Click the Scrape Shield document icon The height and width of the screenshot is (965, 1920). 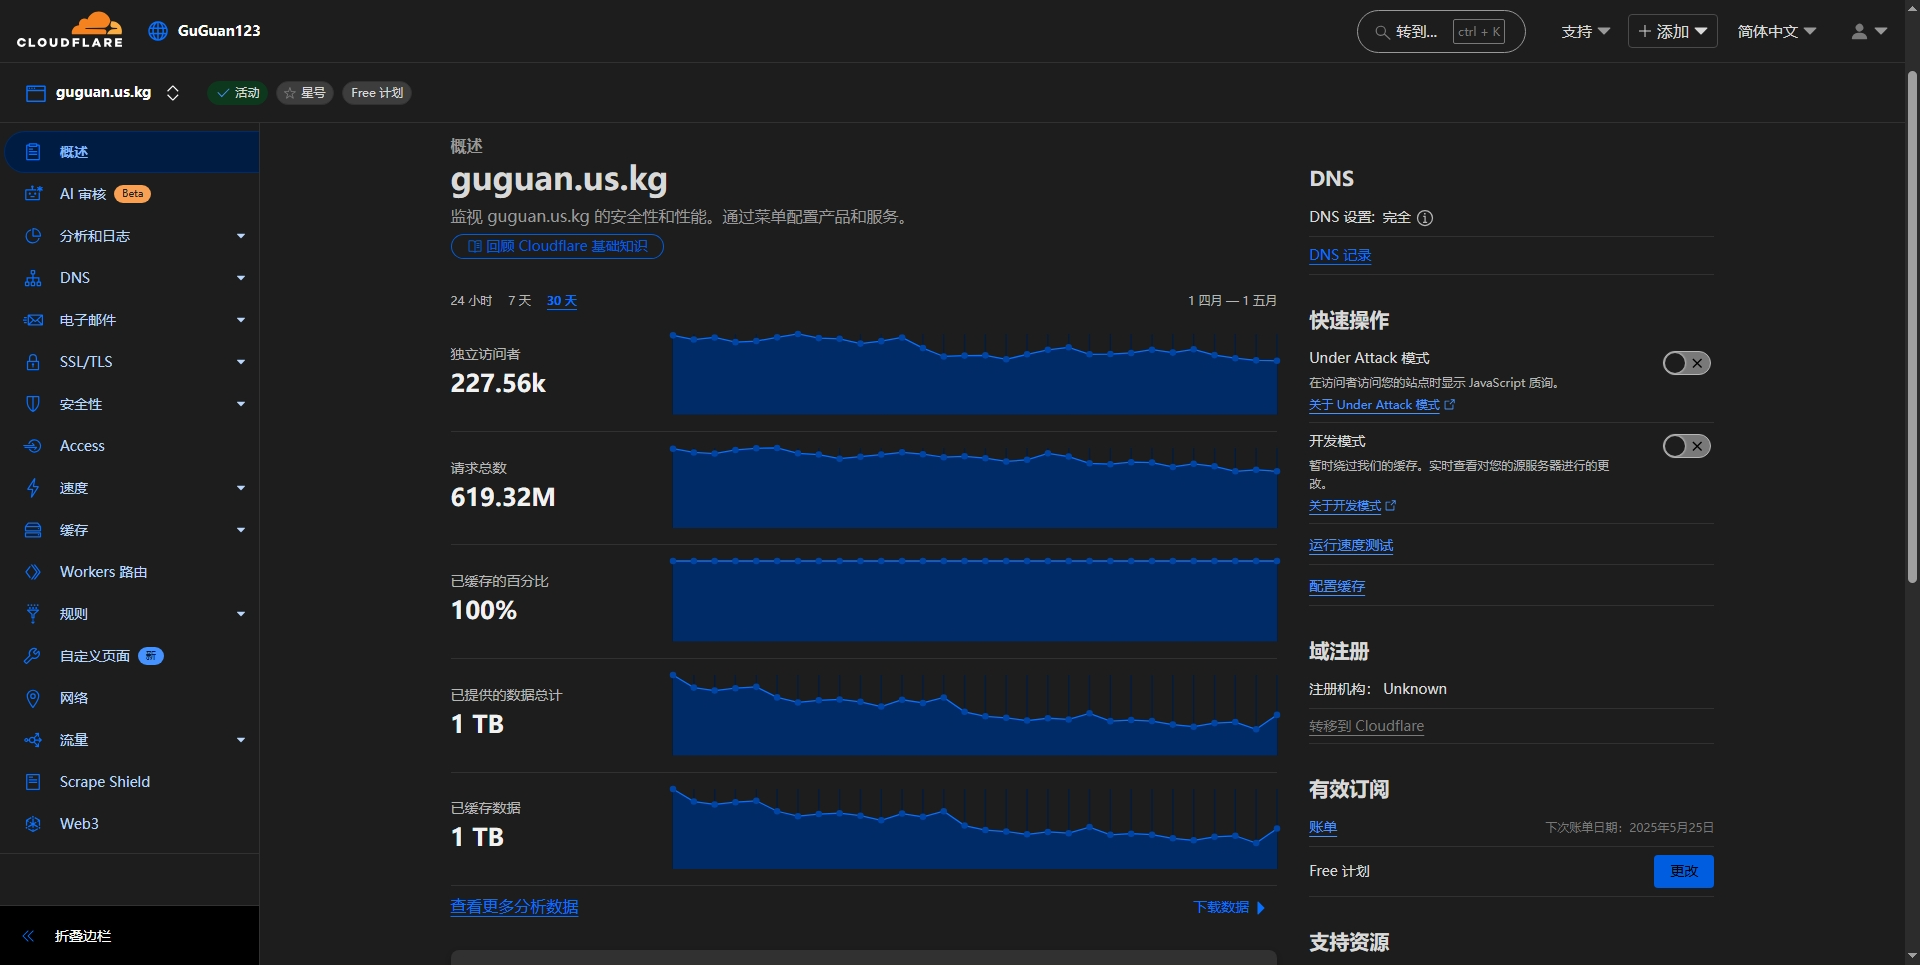click(x=33, y=782)
